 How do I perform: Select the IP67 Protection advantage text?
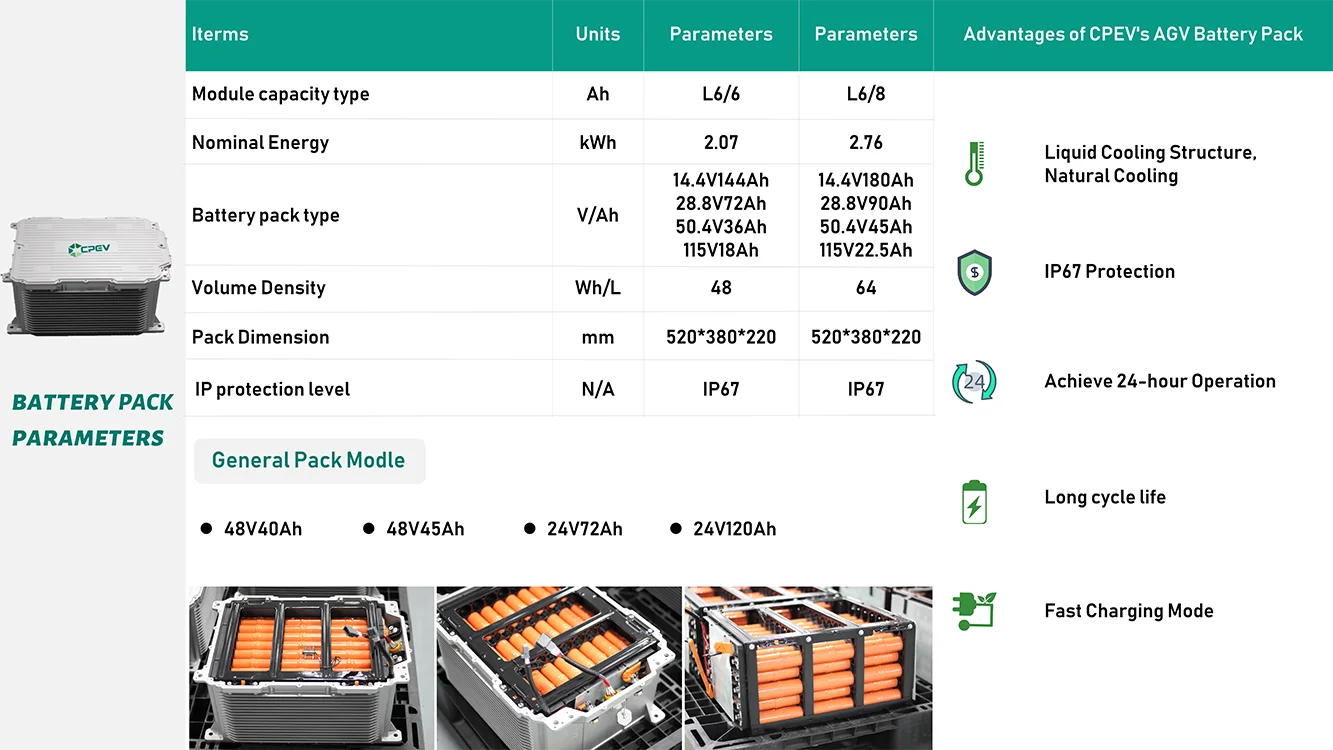tap(1110, 272)
